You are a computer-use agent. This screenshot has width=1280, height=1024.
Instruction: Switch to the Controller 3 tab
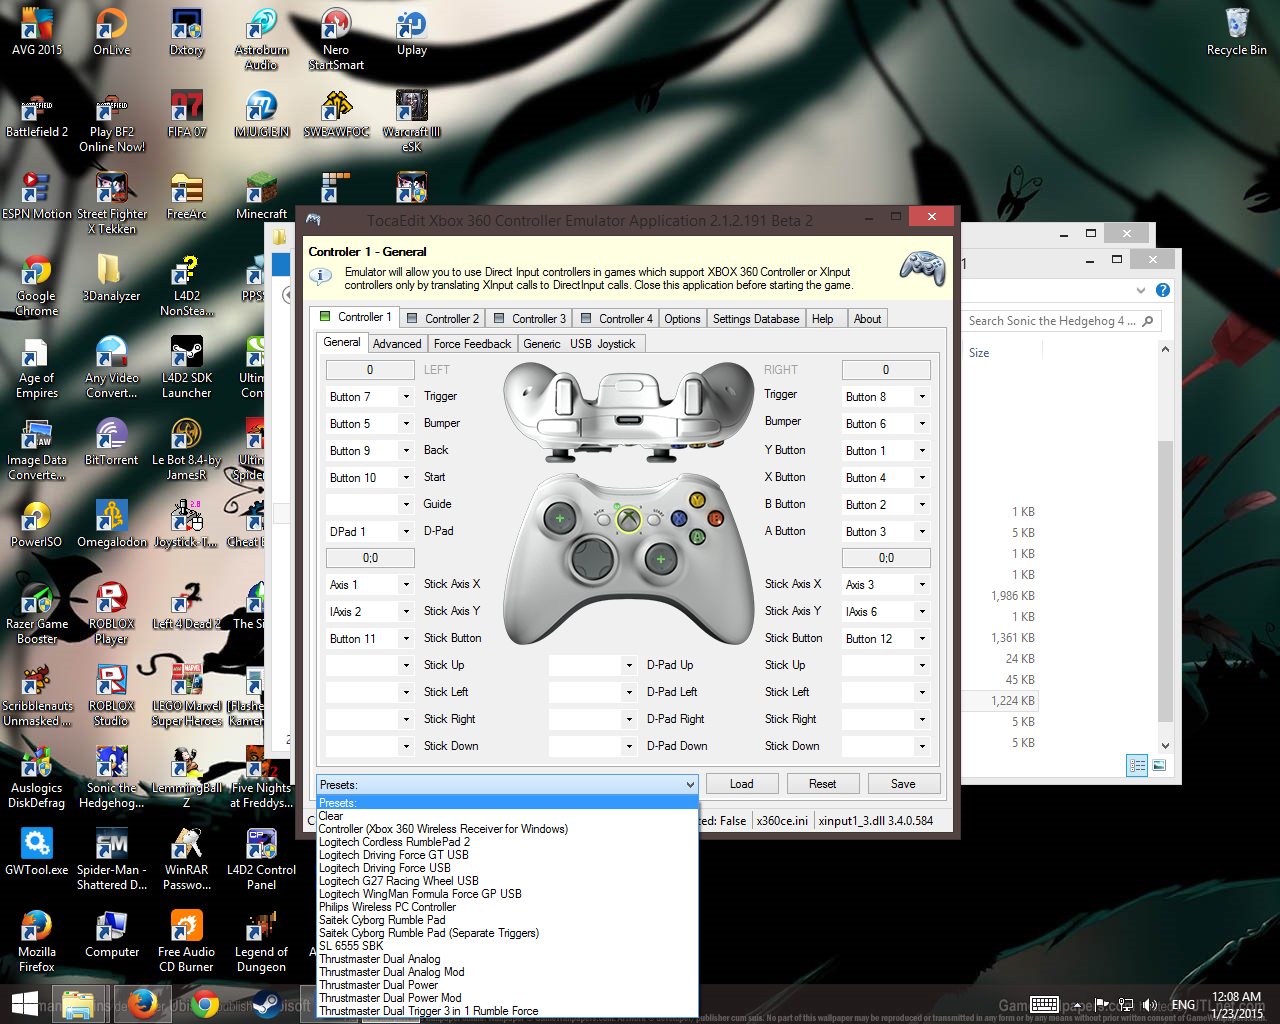tap(528, 317)
